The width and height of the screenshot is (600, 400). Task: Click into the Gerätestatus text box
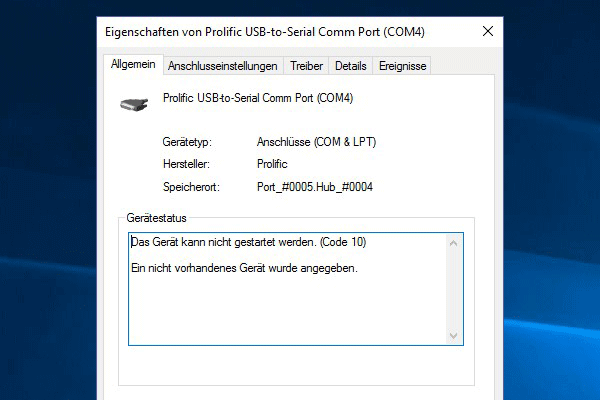(296, 289)
